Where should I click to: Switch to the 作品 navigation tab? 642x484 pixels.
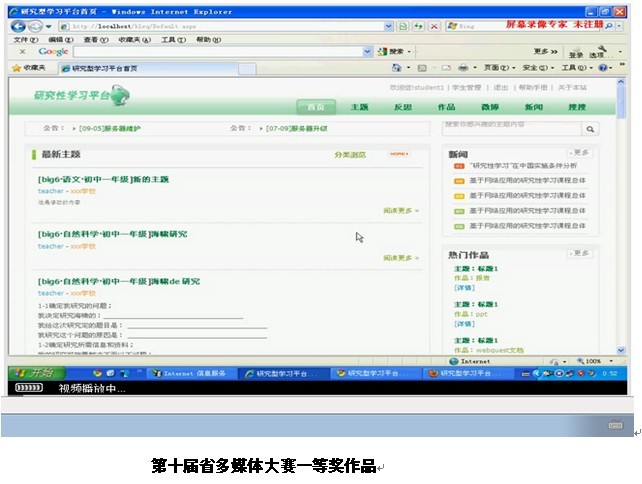(446, 107)
